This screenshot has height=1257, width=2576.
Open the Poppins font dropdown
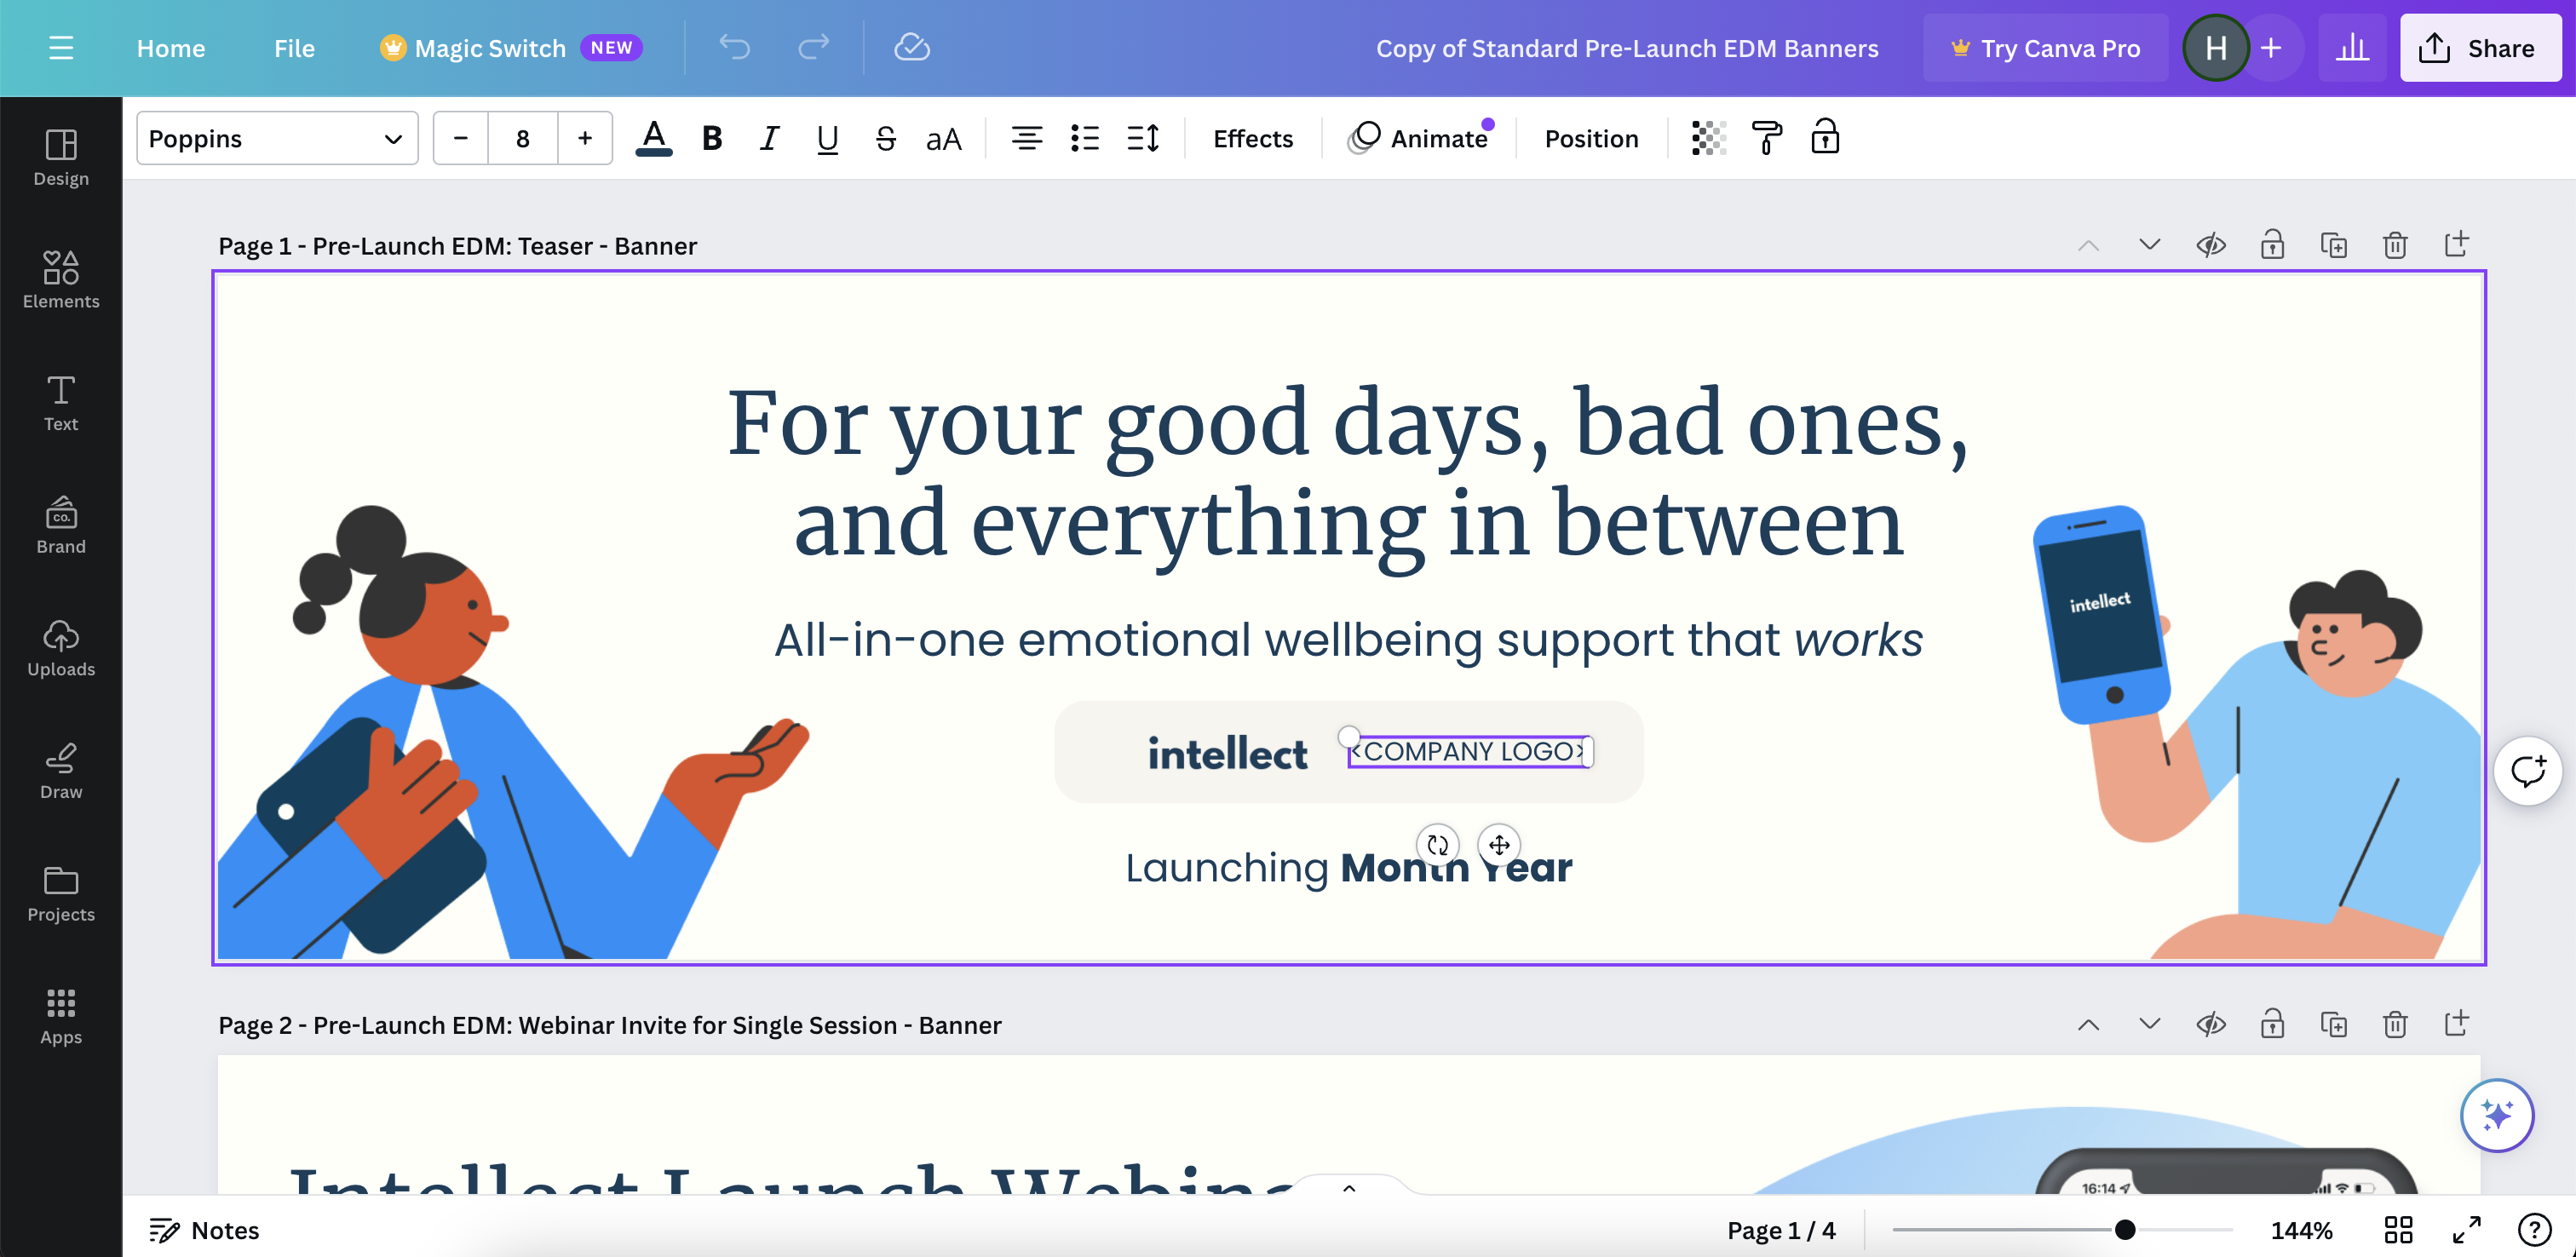click(277, 138)
